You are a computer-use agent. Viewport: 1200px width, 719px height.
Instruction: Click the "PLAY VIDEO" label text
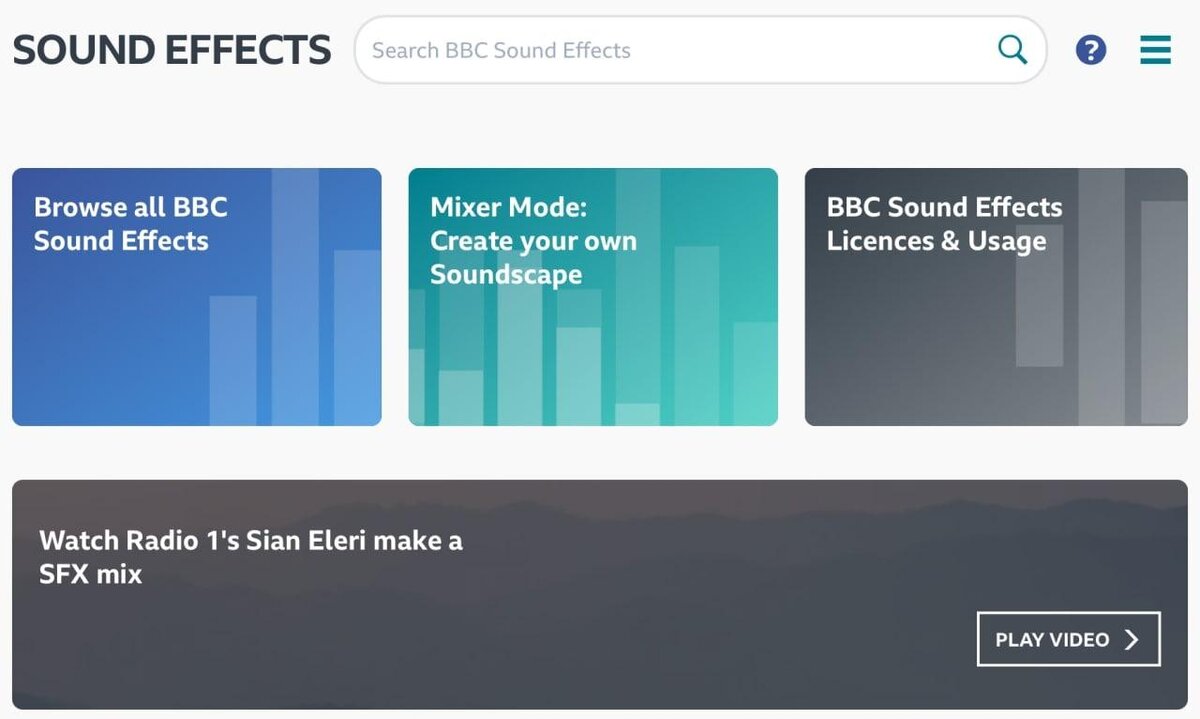[x=1051, y=640]
